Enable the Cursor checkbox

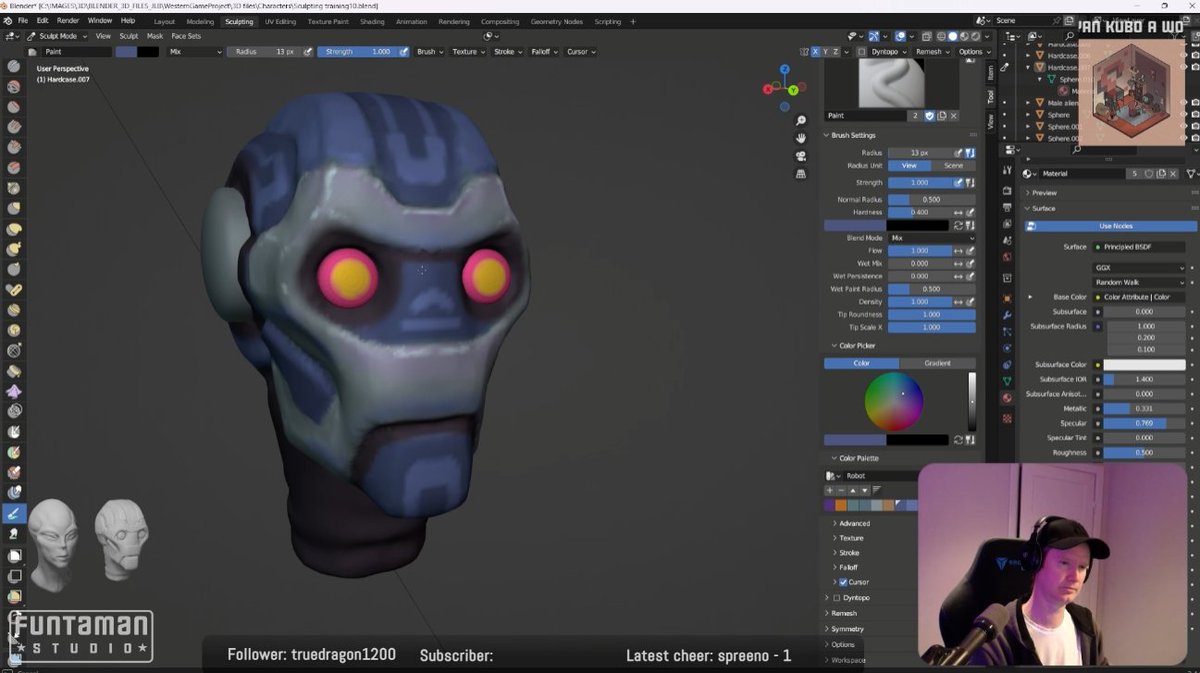843,582
